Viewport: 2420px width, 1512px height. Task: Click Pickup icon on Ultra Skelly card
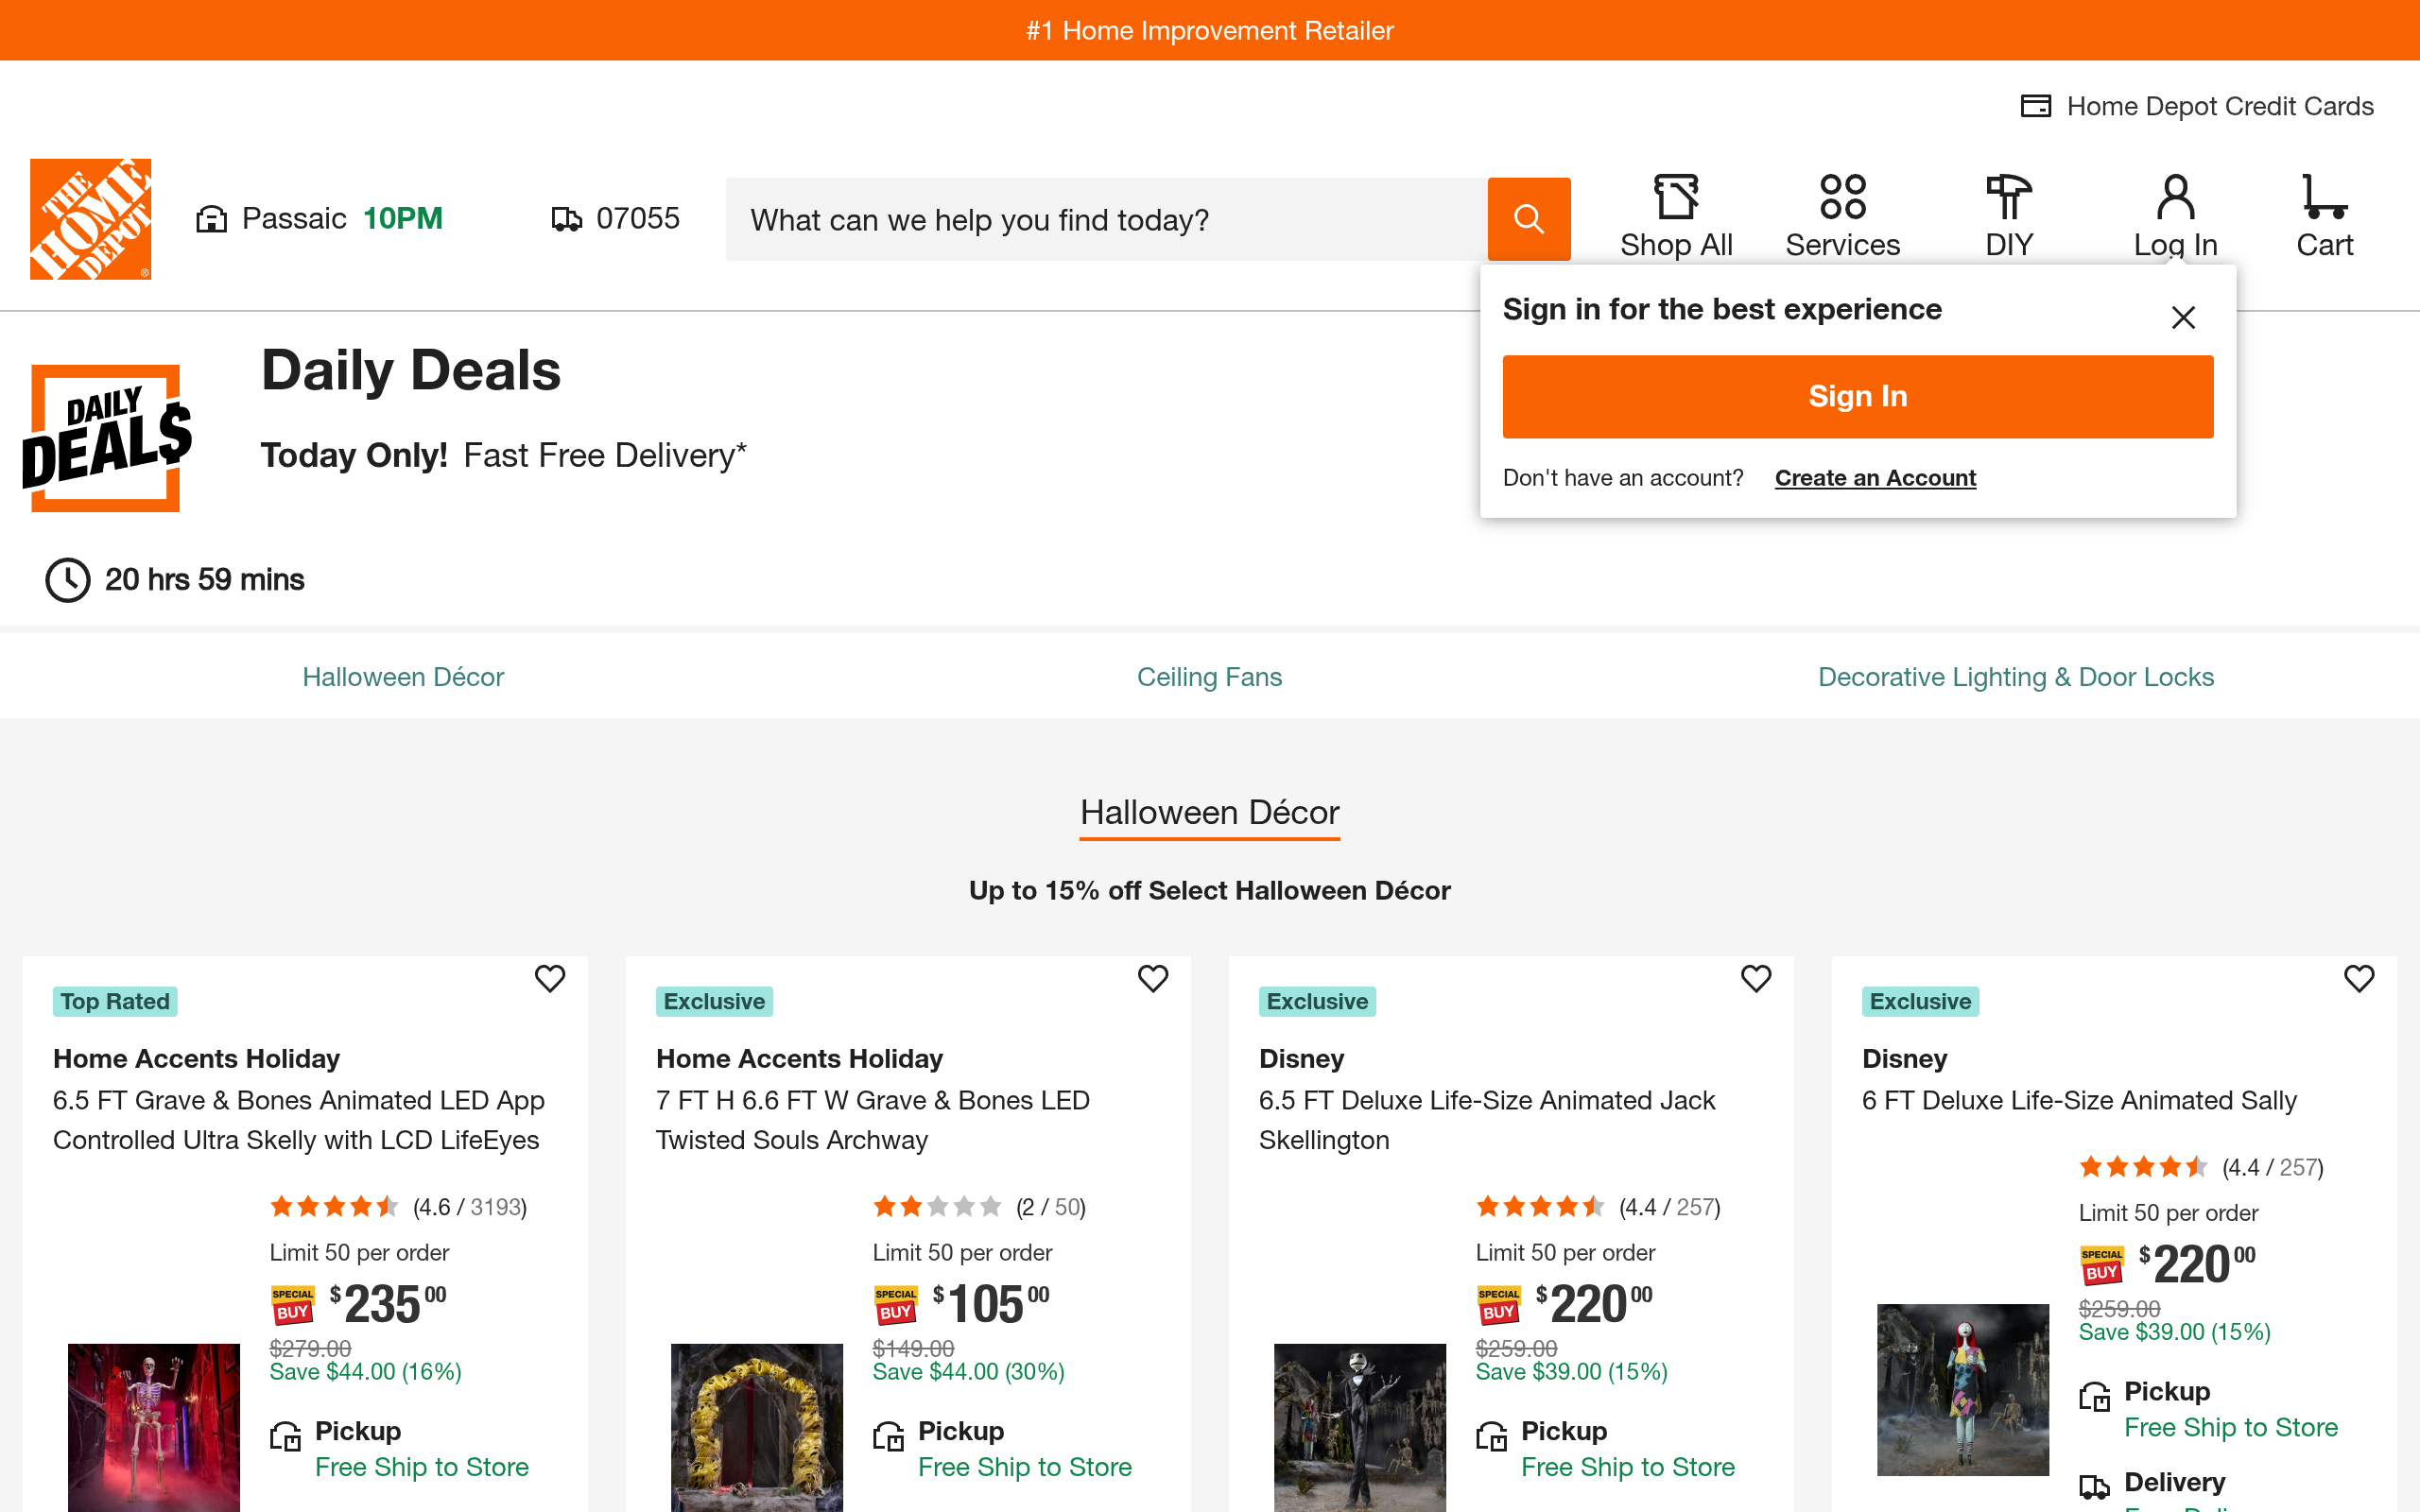285,1436
